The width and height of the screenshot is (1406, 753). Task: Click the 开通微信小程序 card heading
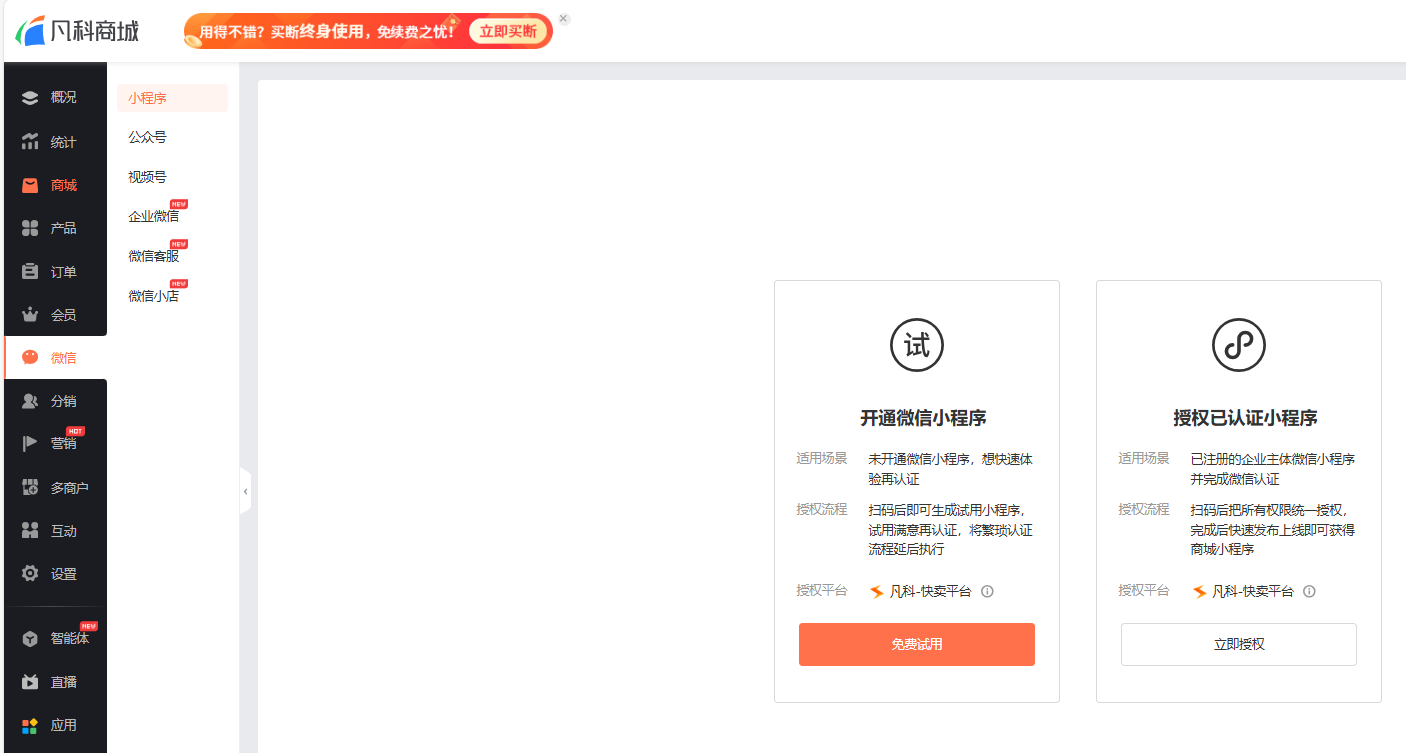click(924, 418)
